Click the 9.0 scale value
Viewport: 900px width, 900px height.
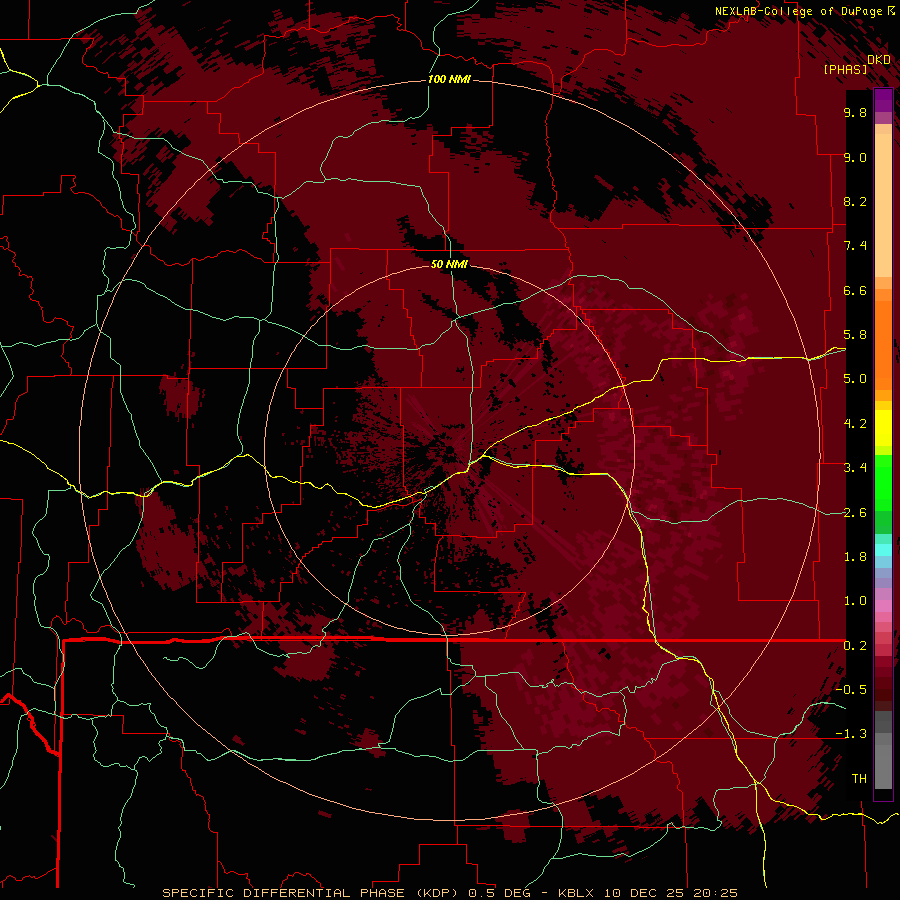pos(855,157)
